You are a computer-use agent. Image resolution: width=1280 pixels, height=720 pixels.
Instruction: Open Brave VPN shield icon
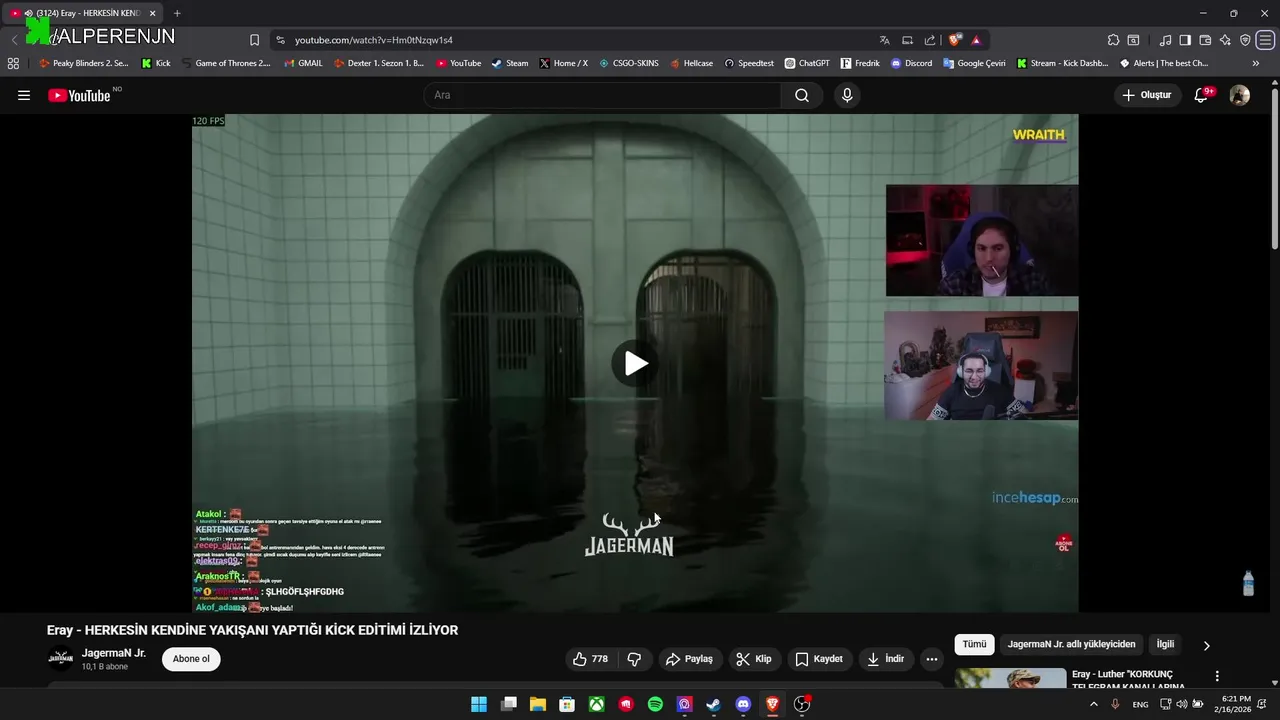pyautogui.click(x=1245, y=40)
